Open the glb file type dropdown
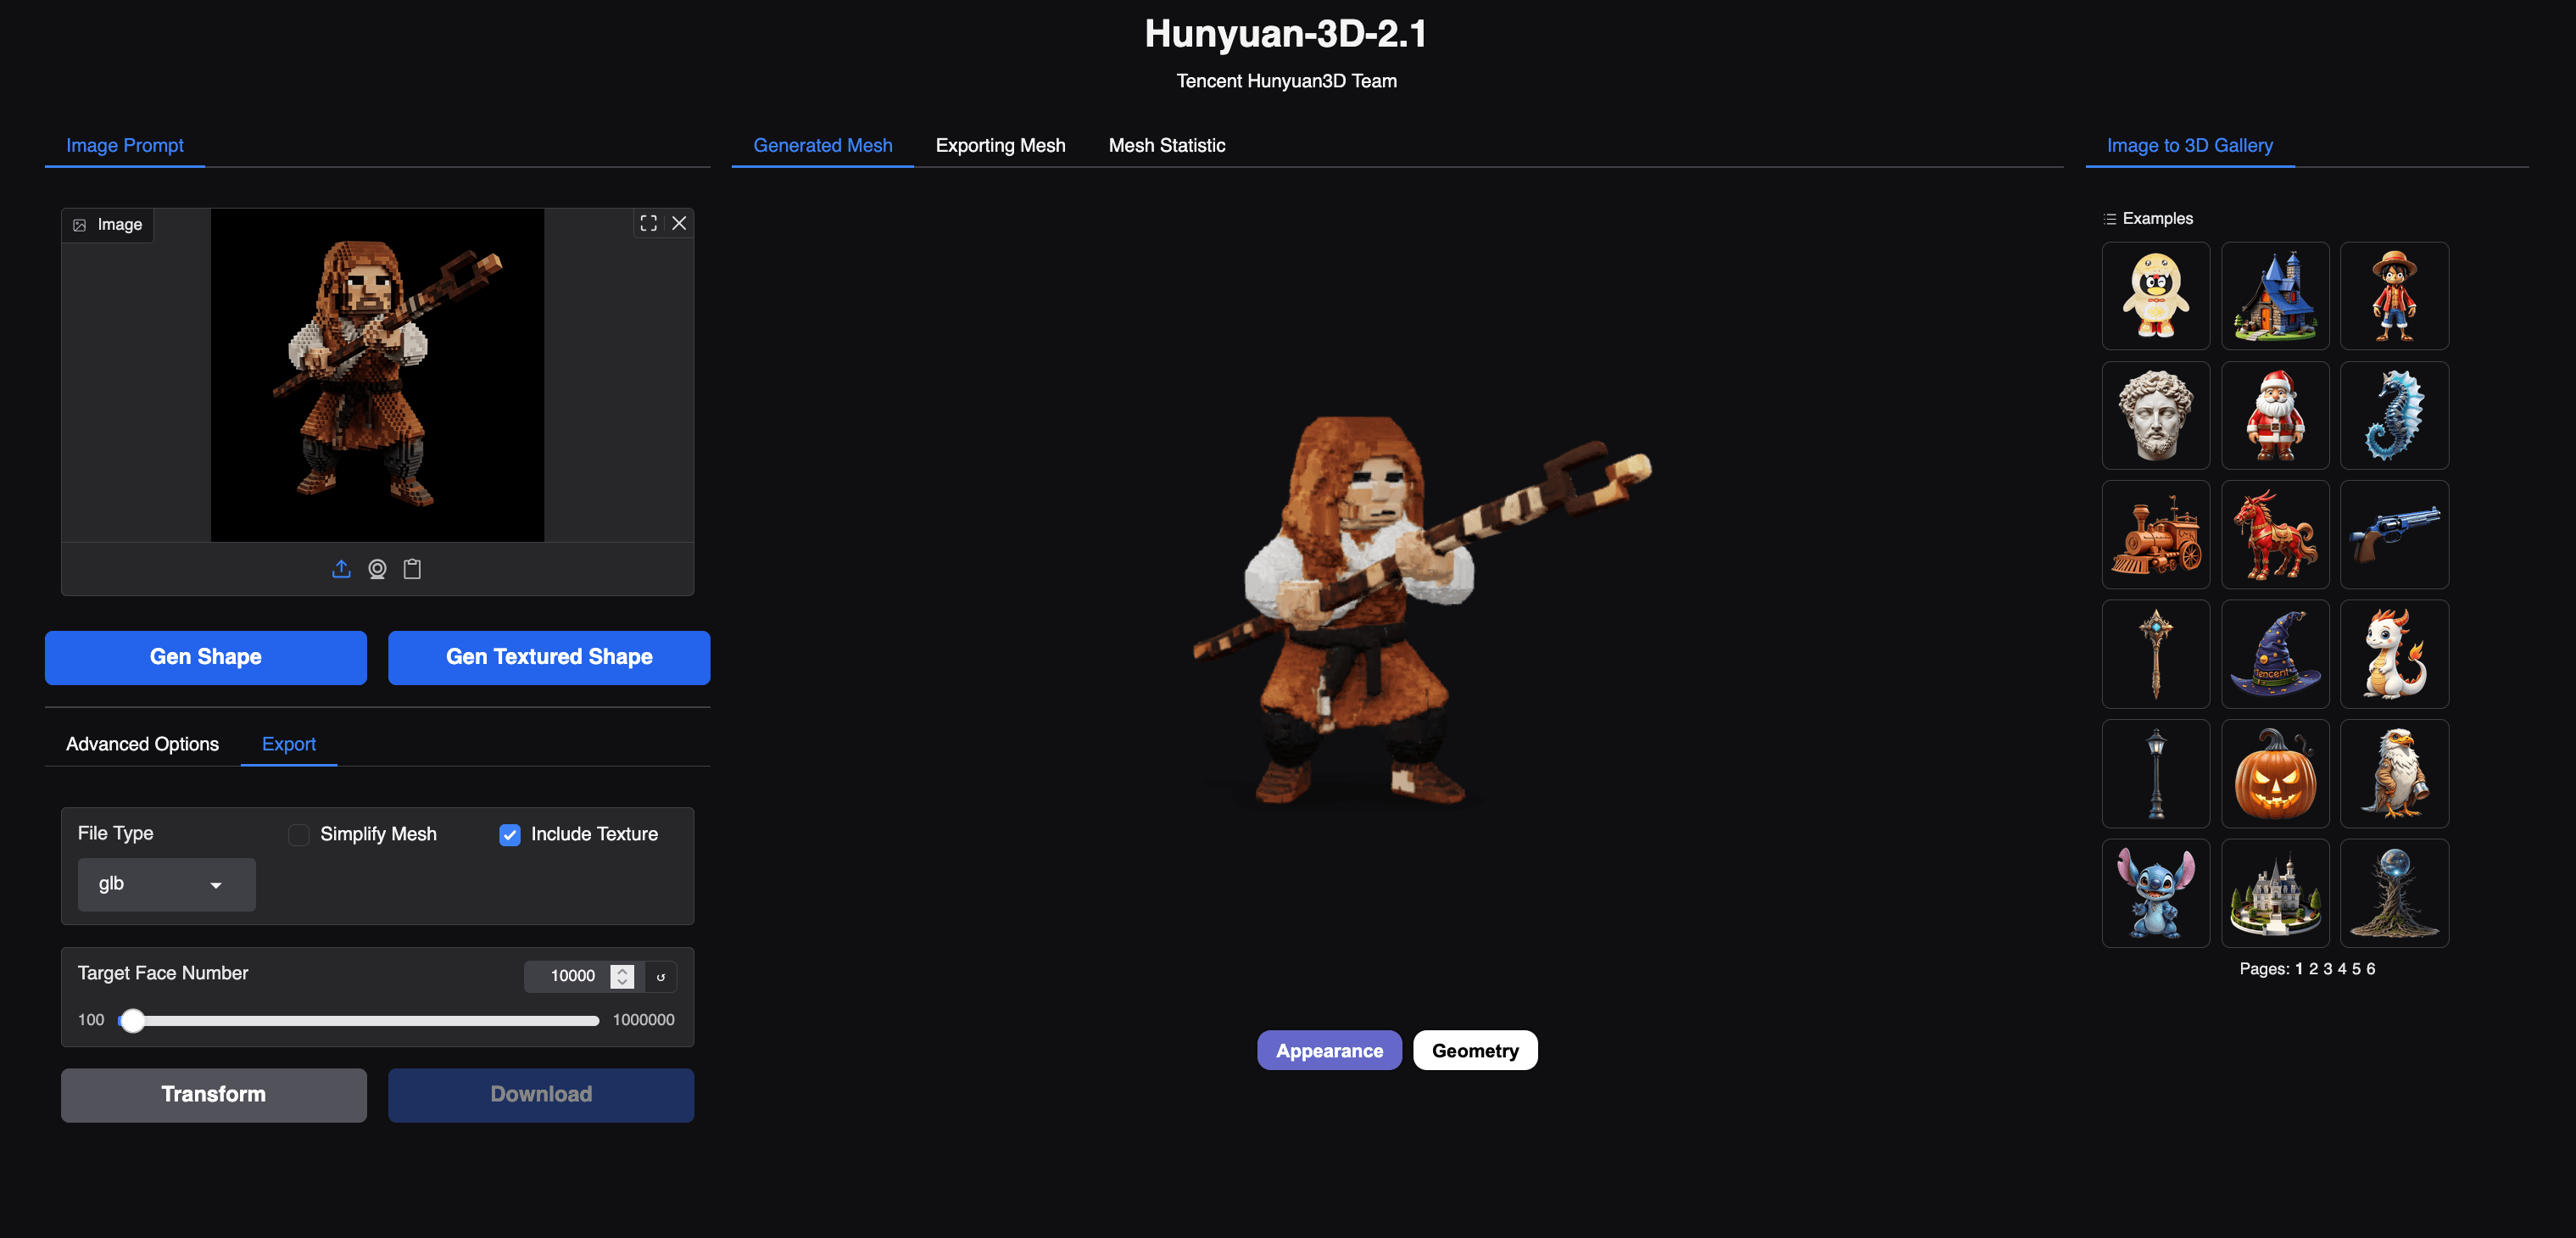This screenshot has width=2576, height=1238. (x=166, y=884)
